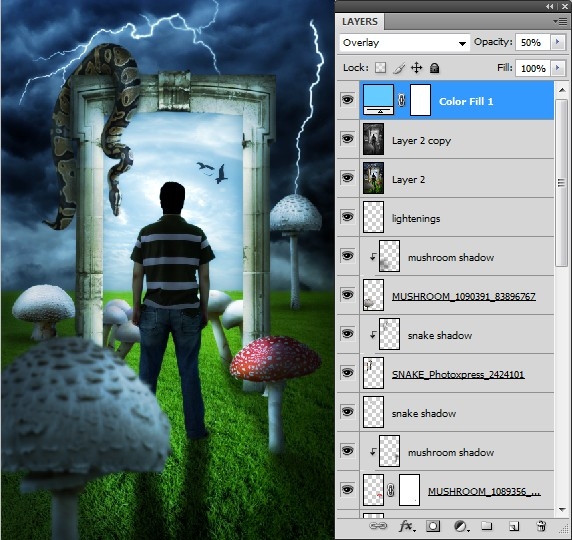Screen dimensions: 572x540
Task: Click the Layer 2 copy thumbnail
Action: (373, 139)
